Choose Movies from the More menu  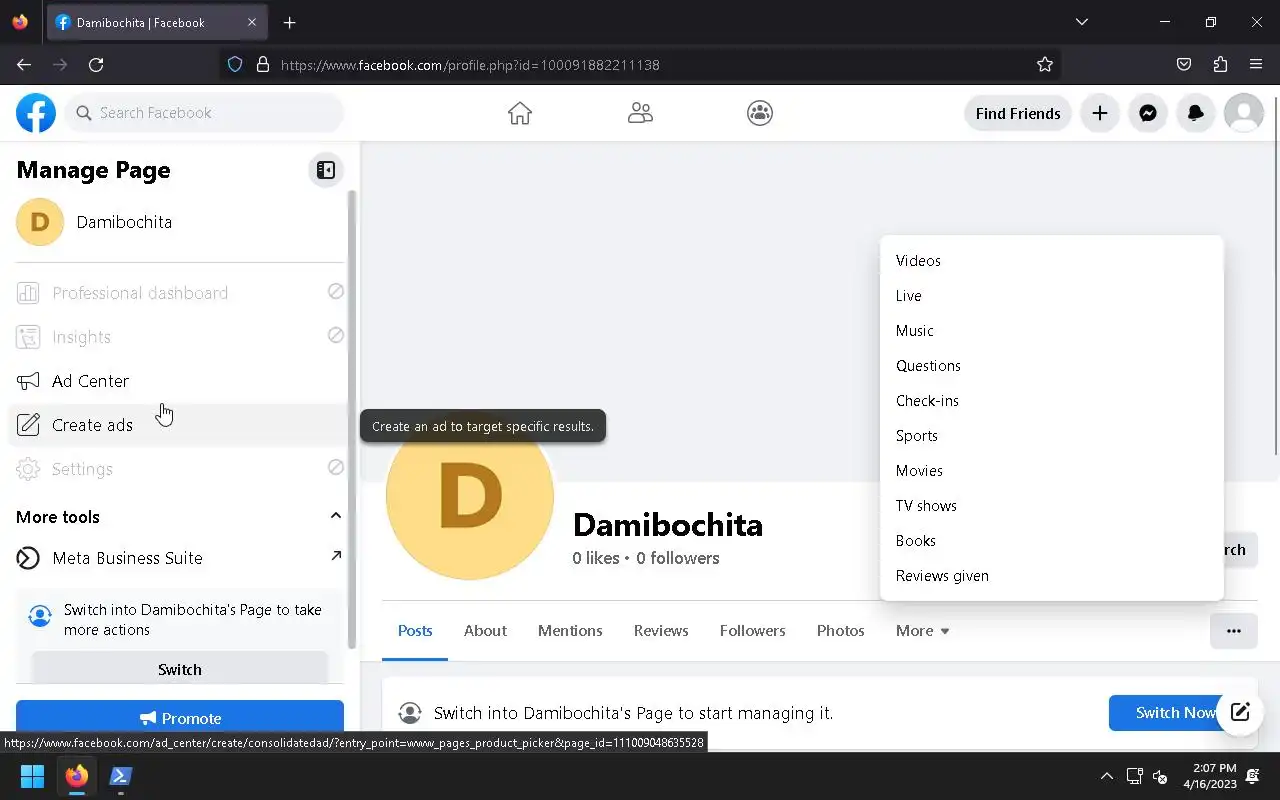1052,471
